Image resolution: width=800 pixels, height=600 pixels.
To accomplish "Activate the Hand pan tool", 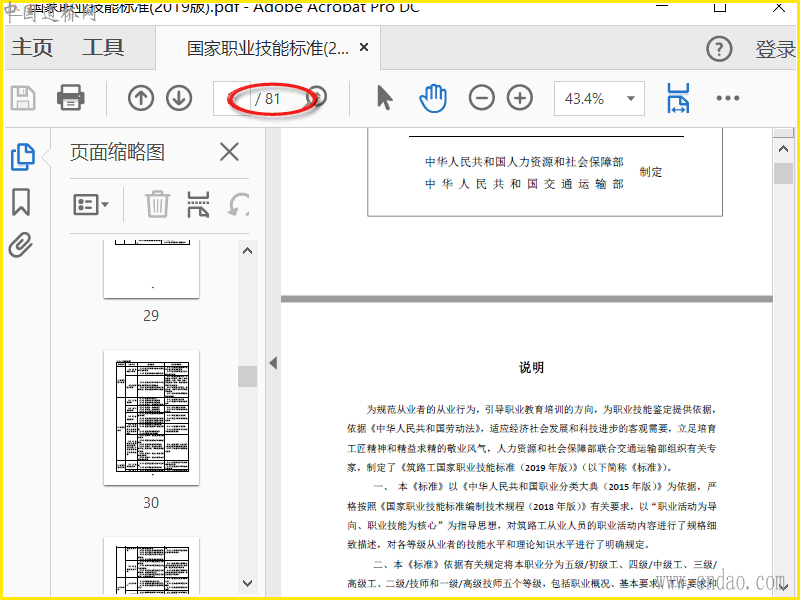I will [433, 98].
